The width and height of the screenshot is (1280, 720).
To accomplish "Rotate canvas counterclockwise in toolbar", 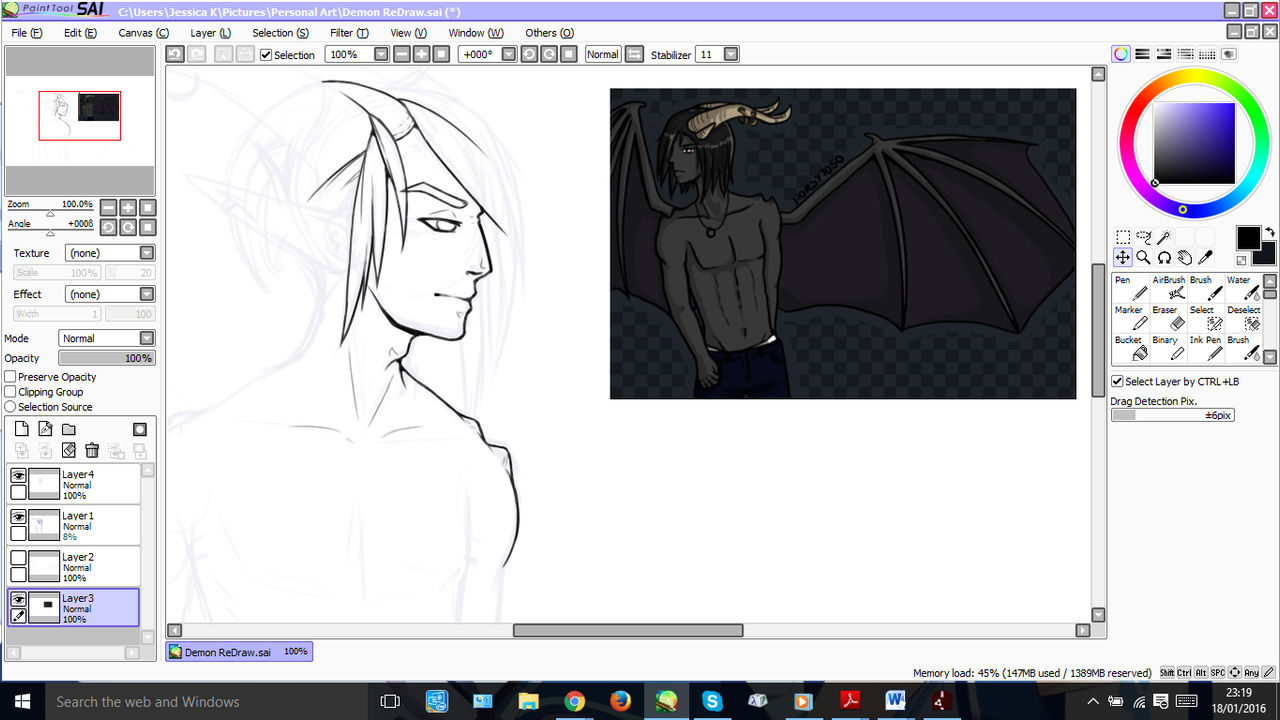I will pos(529,54).
